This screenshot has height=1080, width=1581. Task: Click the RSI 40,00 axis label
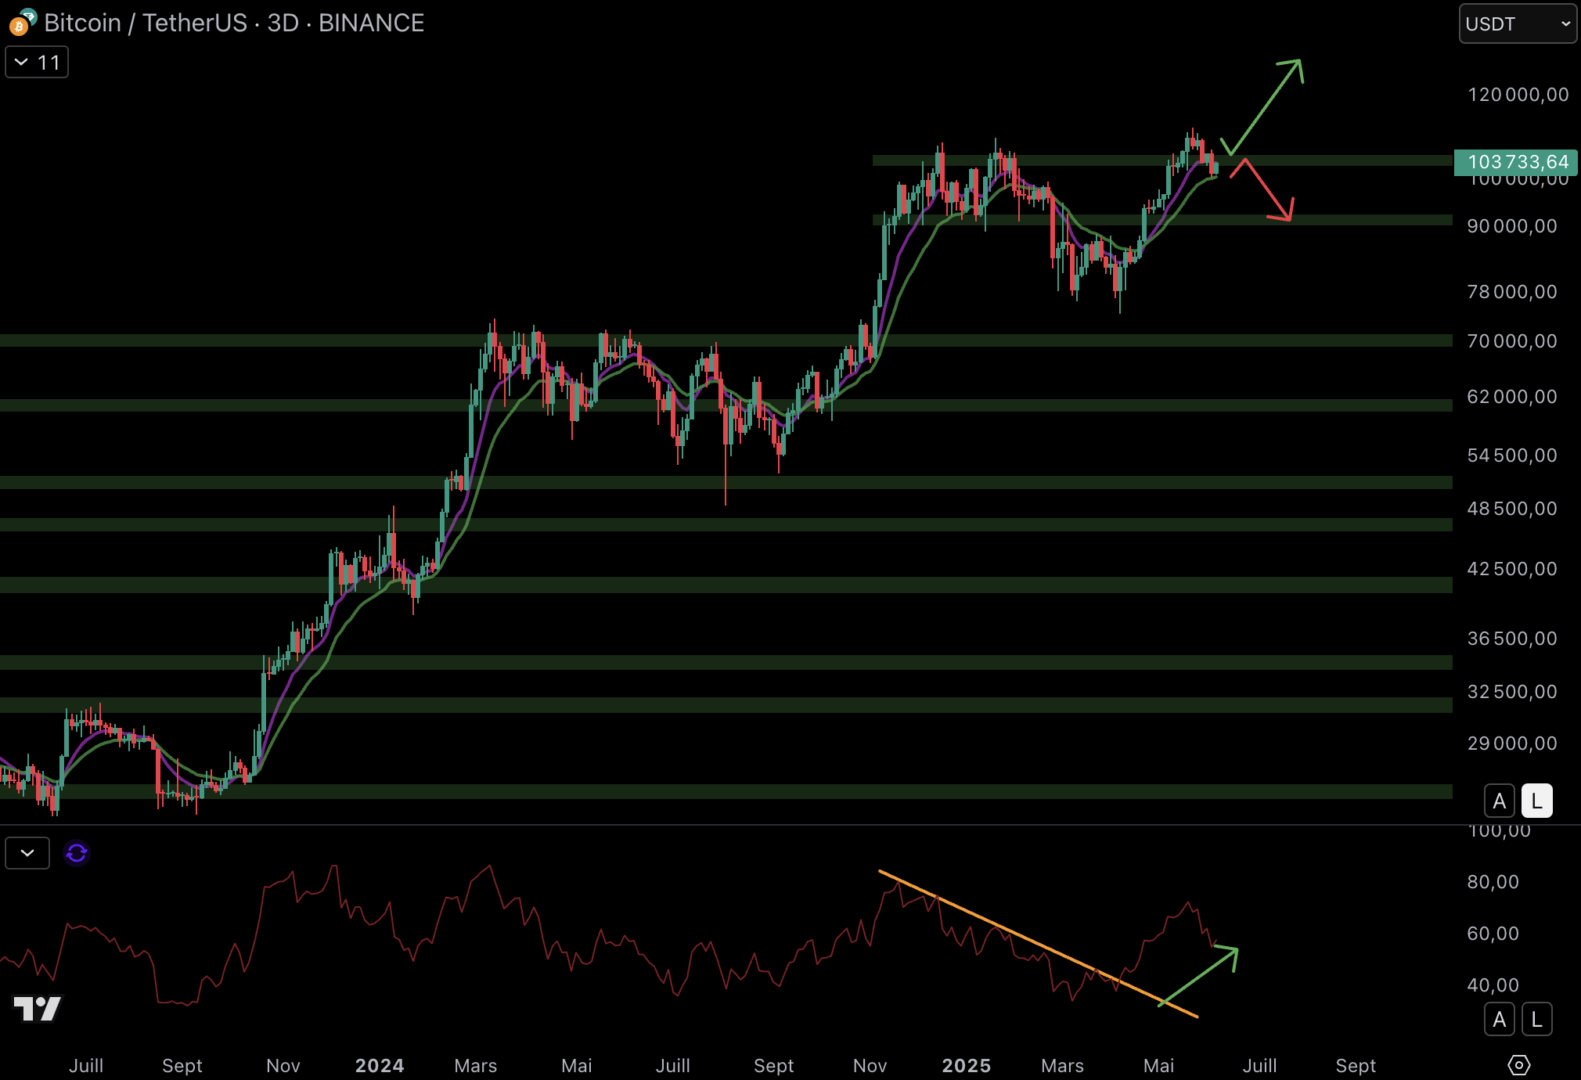[1493, 985]
